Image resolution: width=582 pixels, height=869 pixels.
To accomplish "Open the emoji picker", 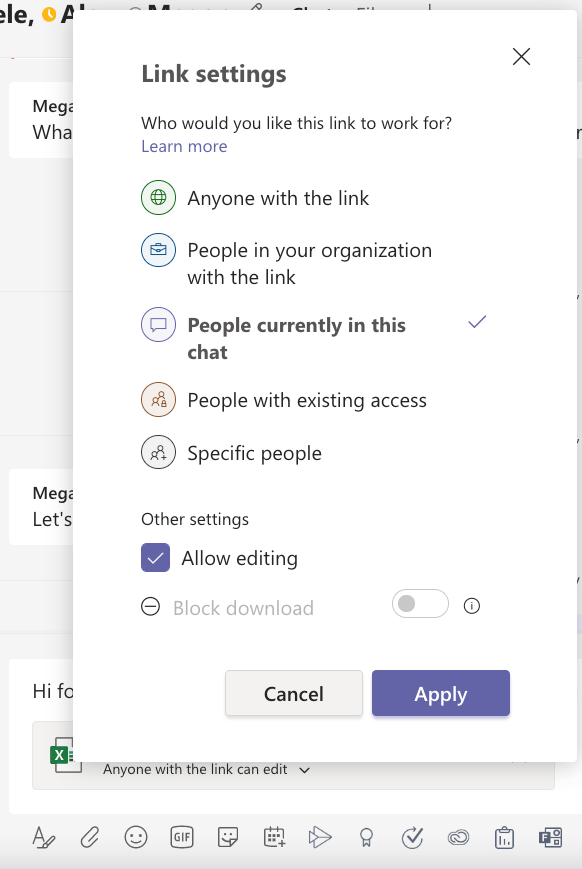I will [136, 838].
